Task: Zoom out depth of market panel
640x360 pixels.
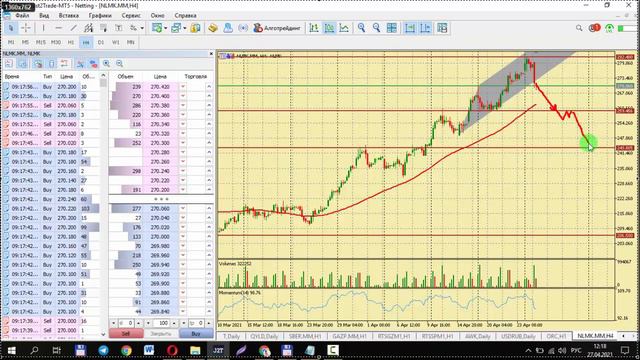Action: (x=119, y=64)
